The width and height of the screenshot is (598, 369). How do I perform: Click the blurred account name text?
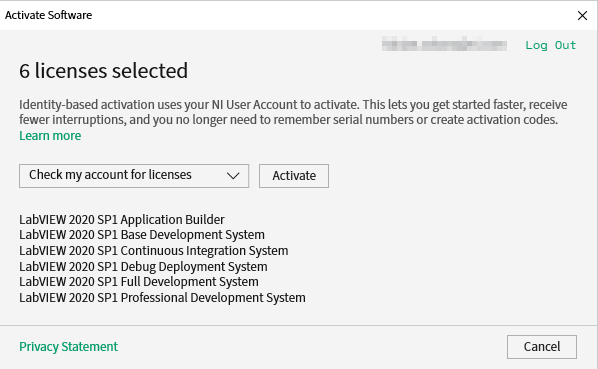click(x=444, y=45)
